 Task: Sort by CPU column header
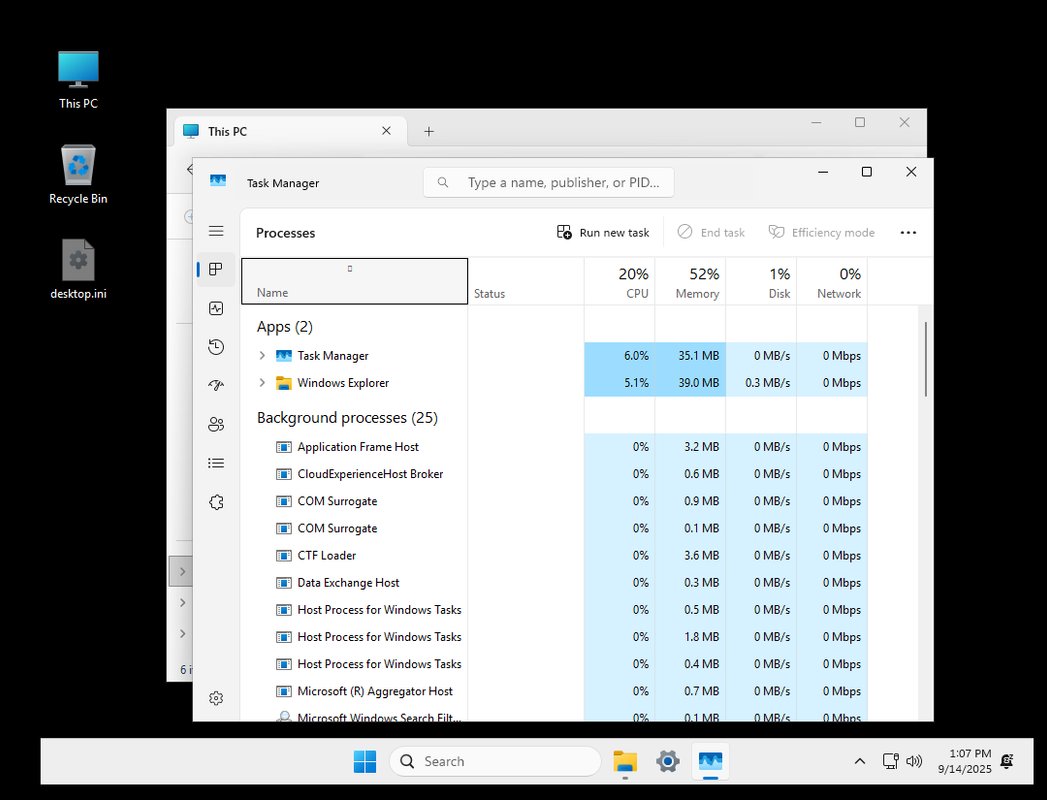(x=620, y=281)
